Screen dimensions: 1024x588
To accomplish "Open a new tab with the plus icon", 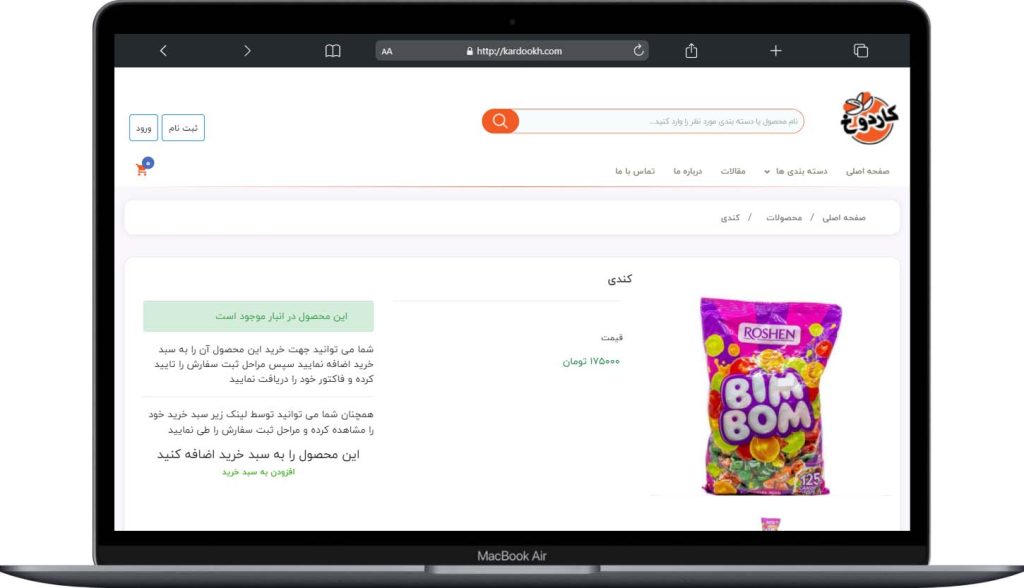I will [x=775, y=51].
